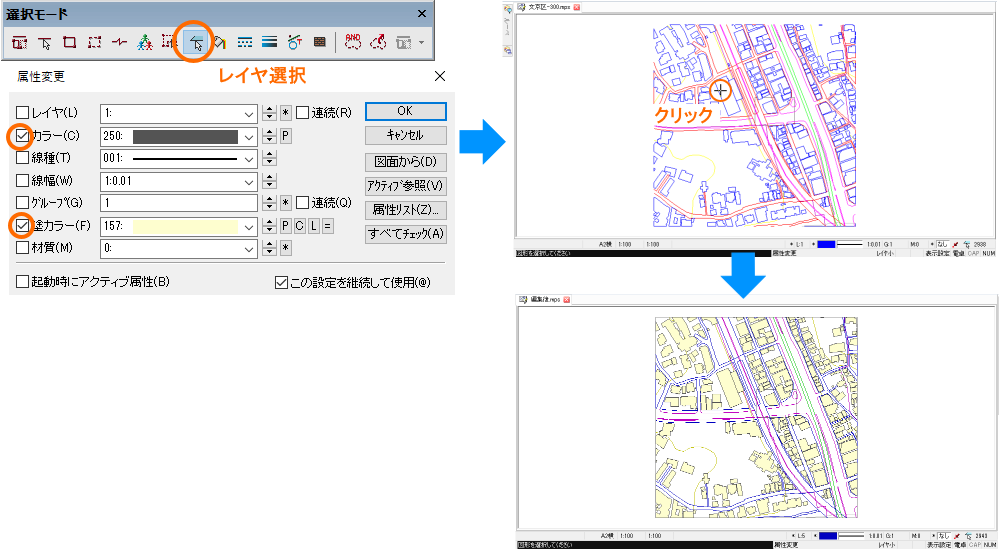Screen dimensions: 1000x550
Task: Open the 材質 dropdown showing 0:
Action: tap(249, 249)
